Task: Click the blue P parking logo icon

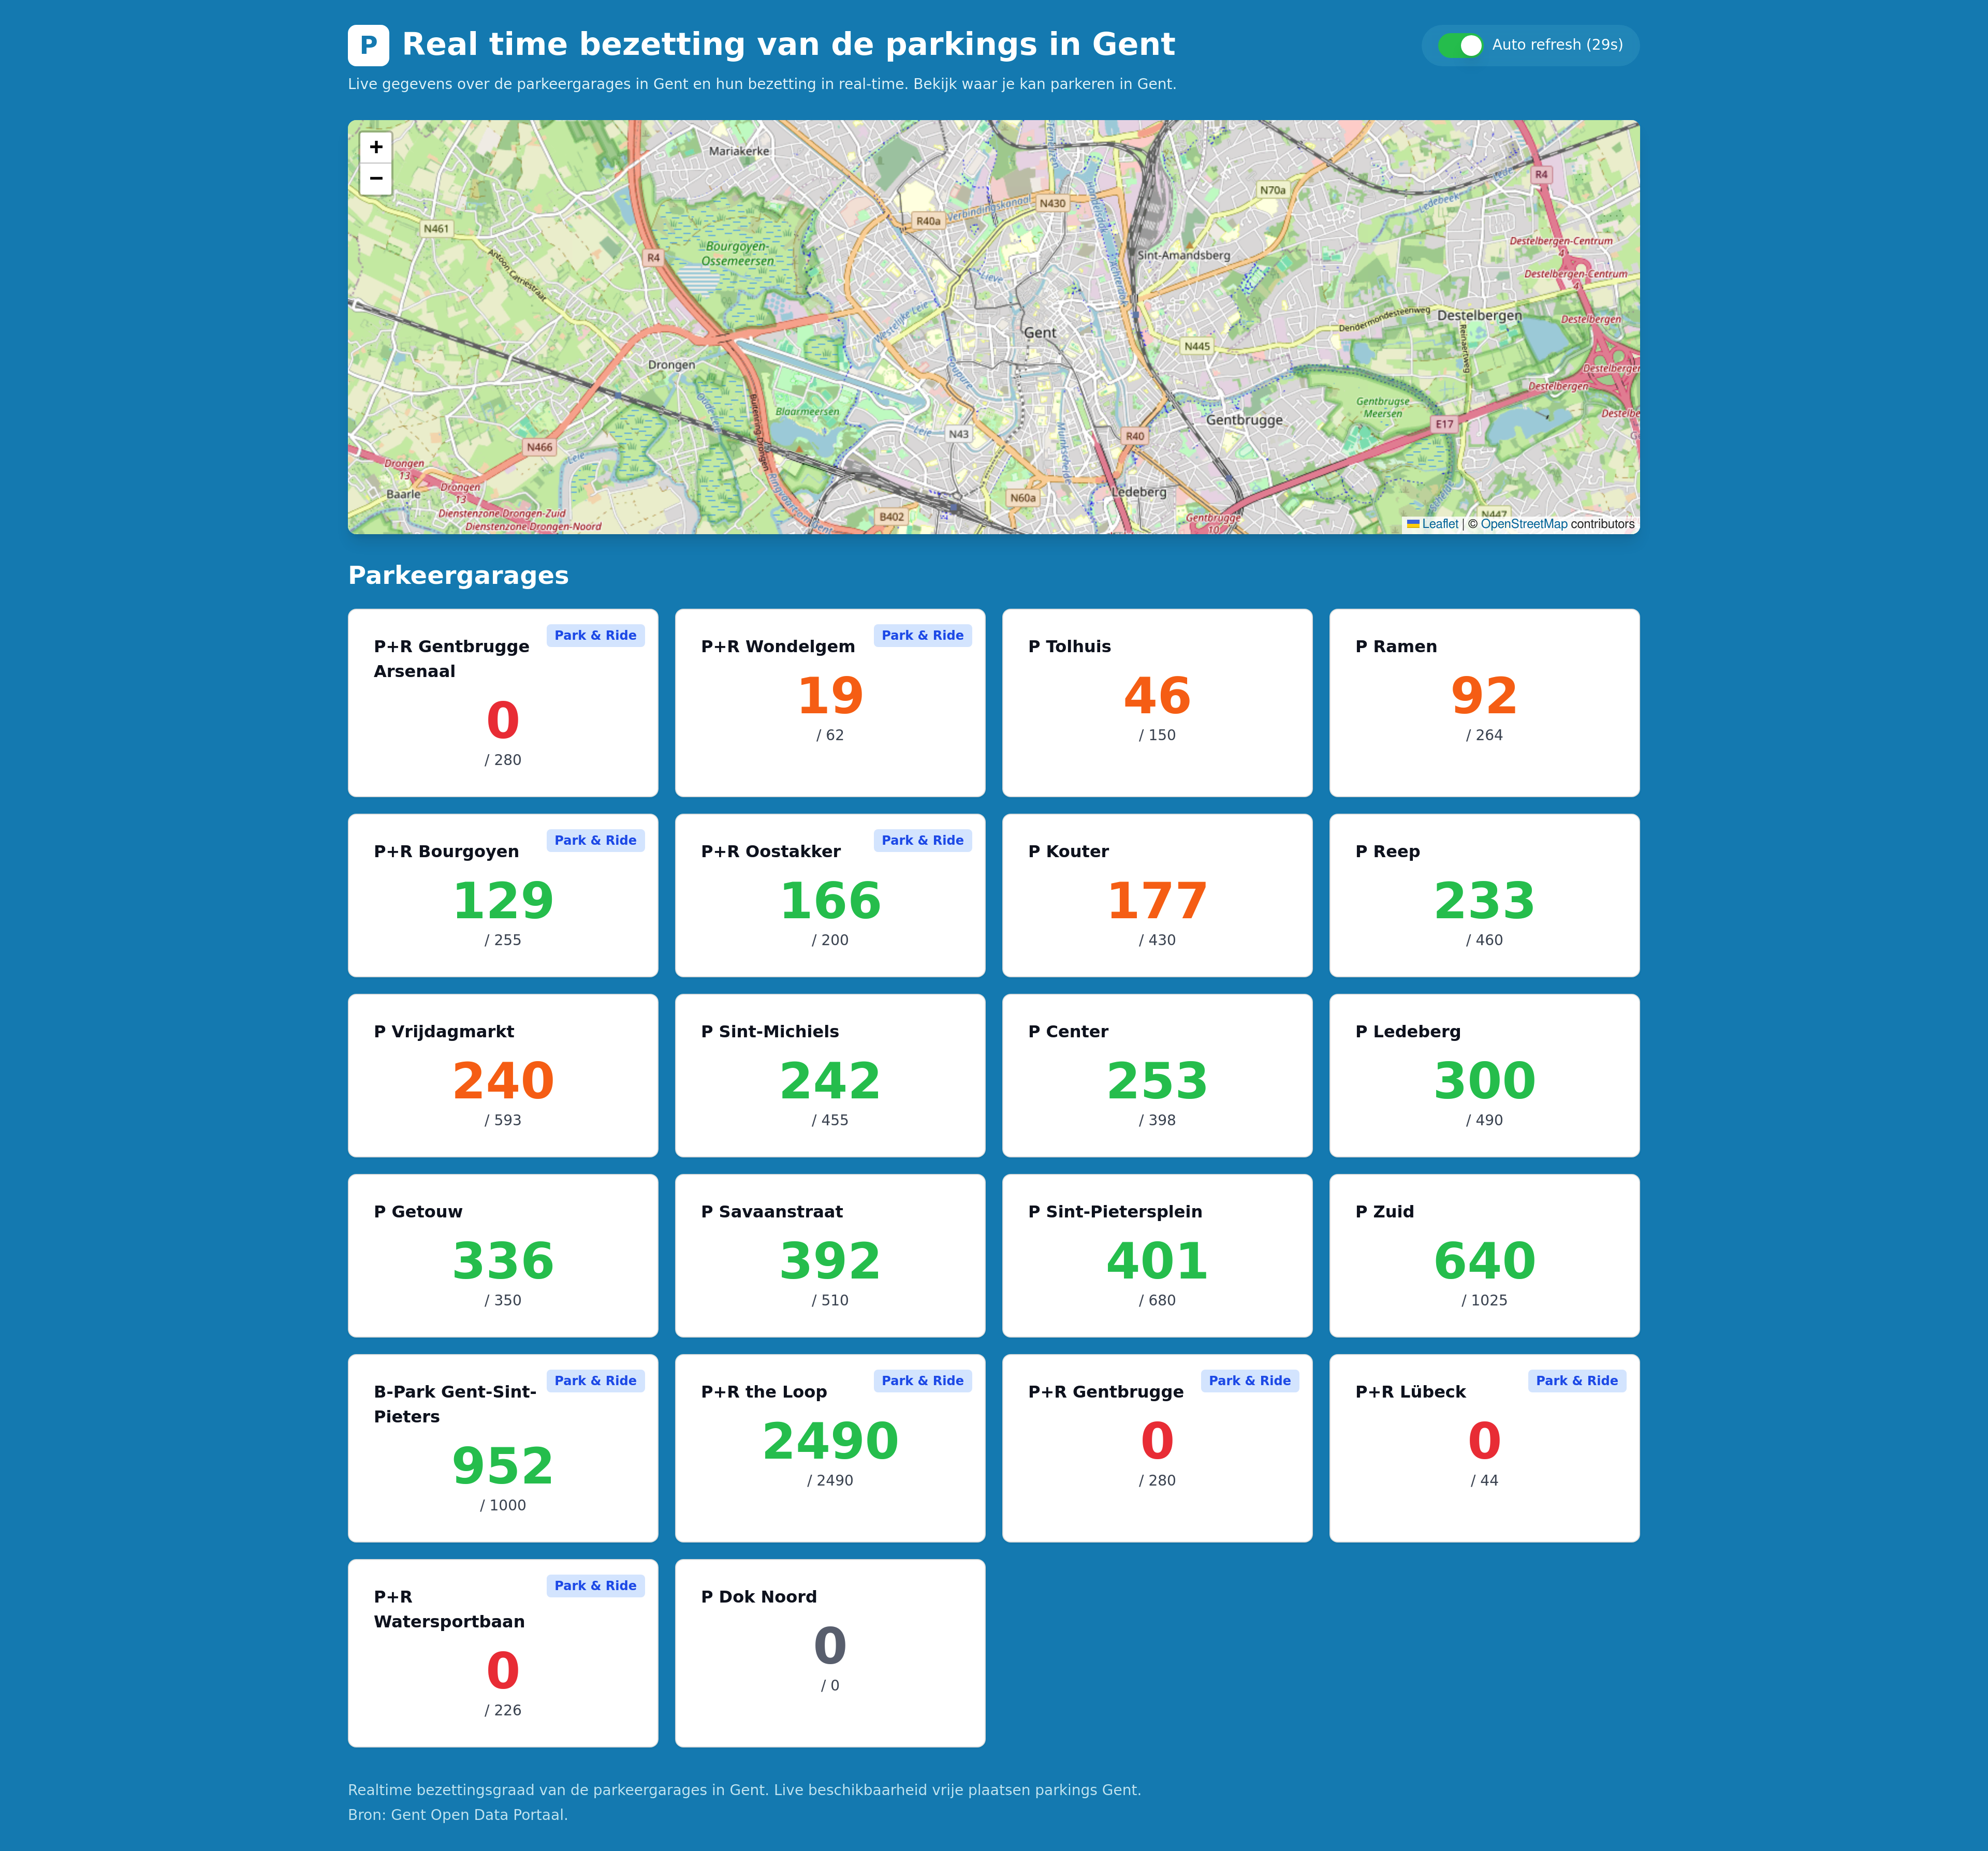Action: pyautogui.click(x=368, y=45)
